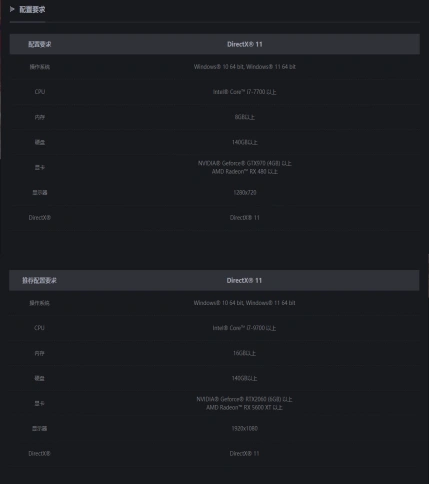The width and height of the screenshot is (429, 484).
Task: Click the 140GB以上 value in recommended table
Action: pyautogui.click(x=244, y=378)
